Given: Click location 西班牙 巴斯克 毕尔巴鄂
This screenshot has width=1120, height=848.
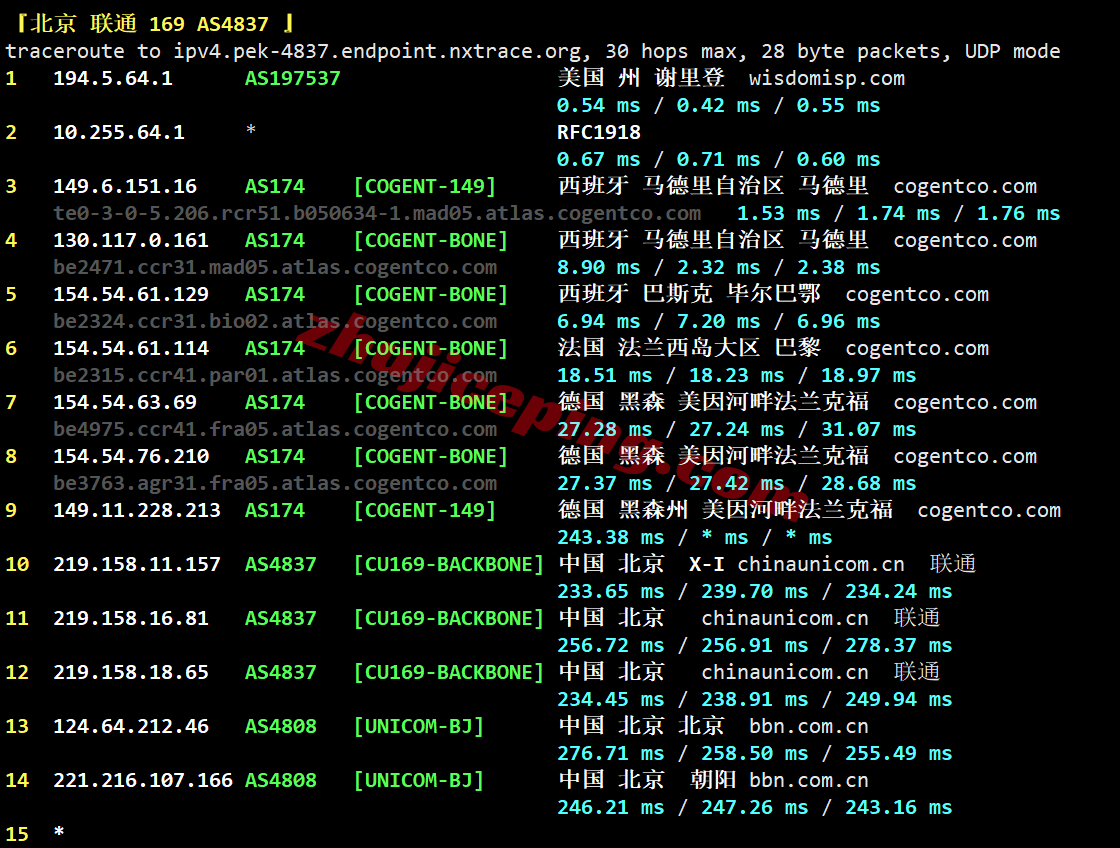Looking at the screenshot, I should [689, 294].
